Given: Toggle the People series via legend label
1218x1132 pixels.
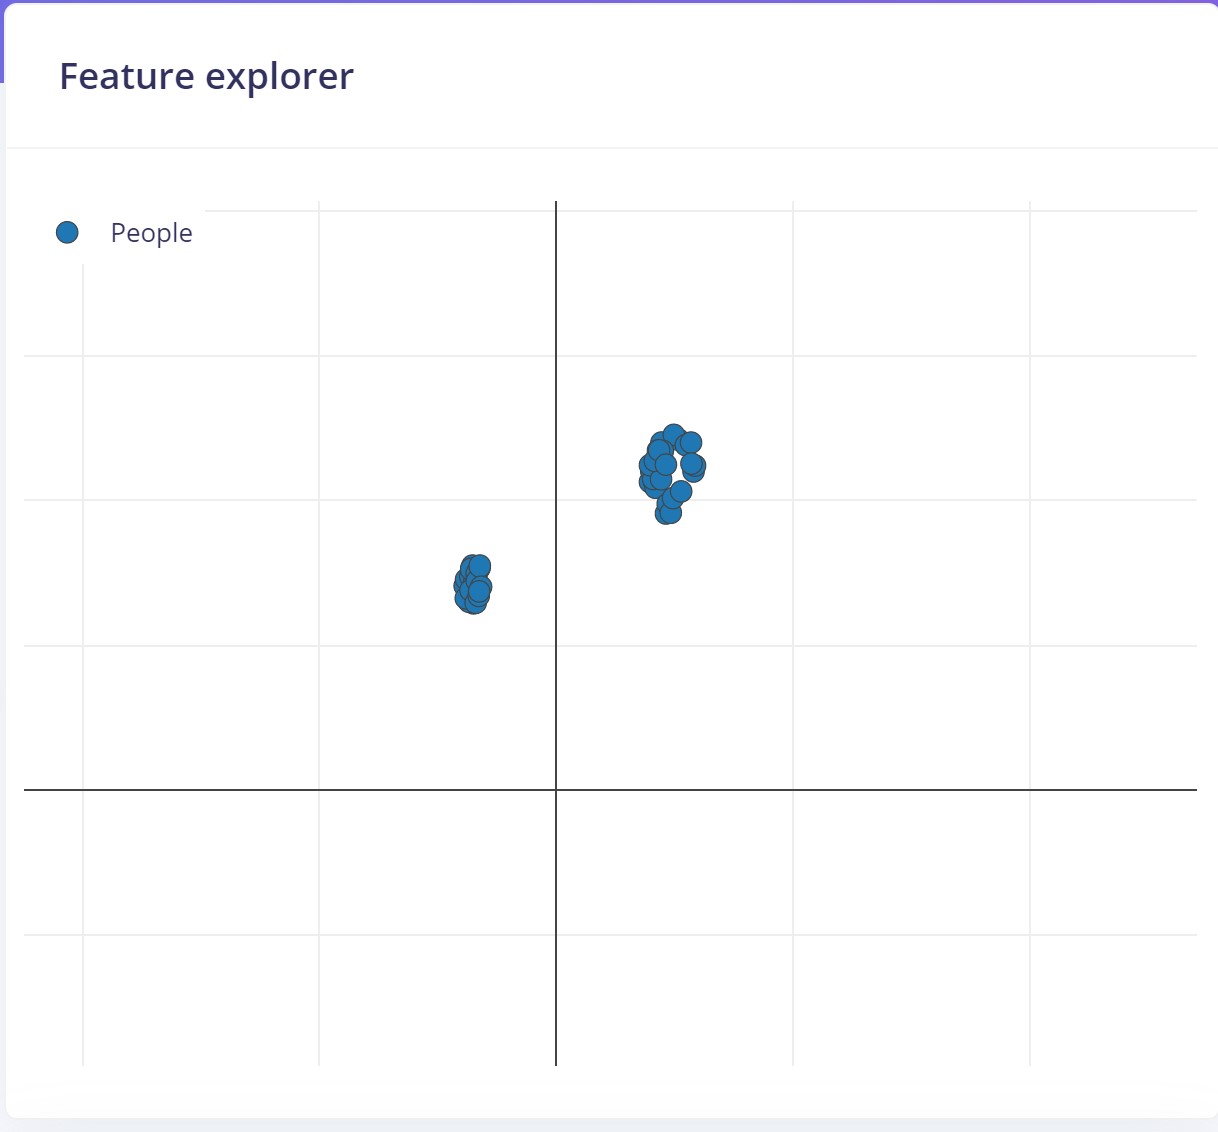Looking at the screenshot, I should (x=151, y=233).
